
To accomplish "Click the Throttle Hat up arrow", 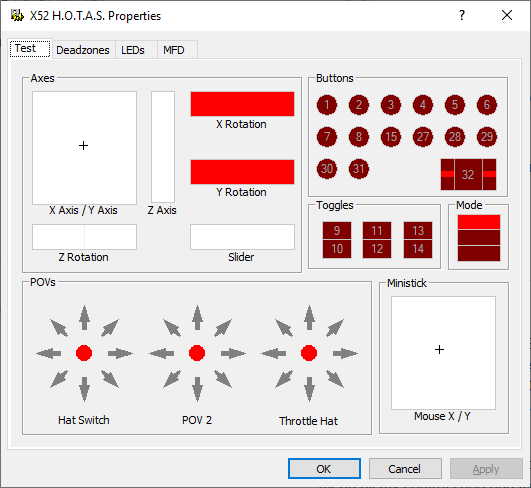I will click(x=309, y=317).
